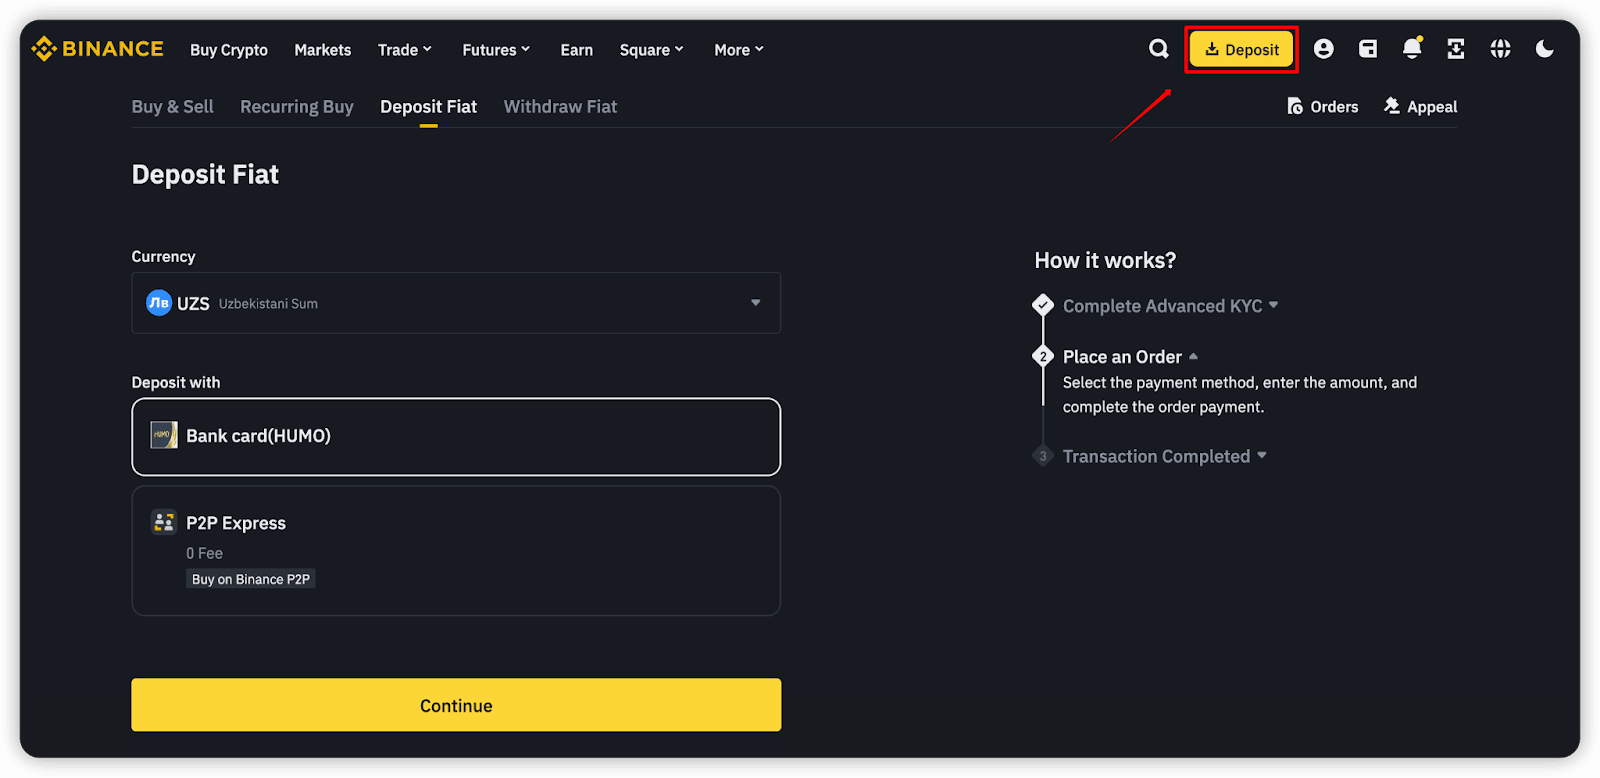1600x778 pixels.
Task: Switch to Recurring Buy tab
Action: [296, 106]
